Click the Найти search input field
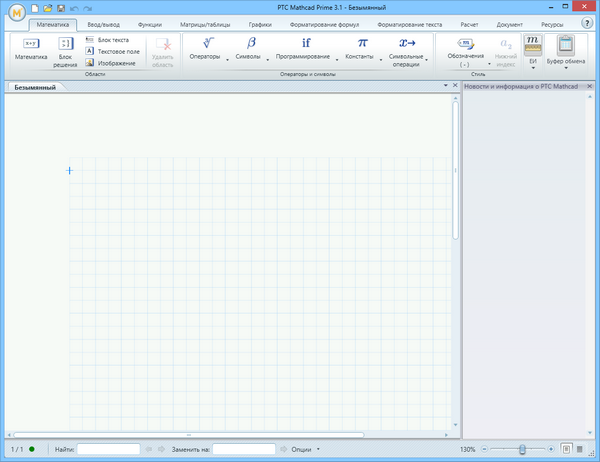 coord(108,449)
